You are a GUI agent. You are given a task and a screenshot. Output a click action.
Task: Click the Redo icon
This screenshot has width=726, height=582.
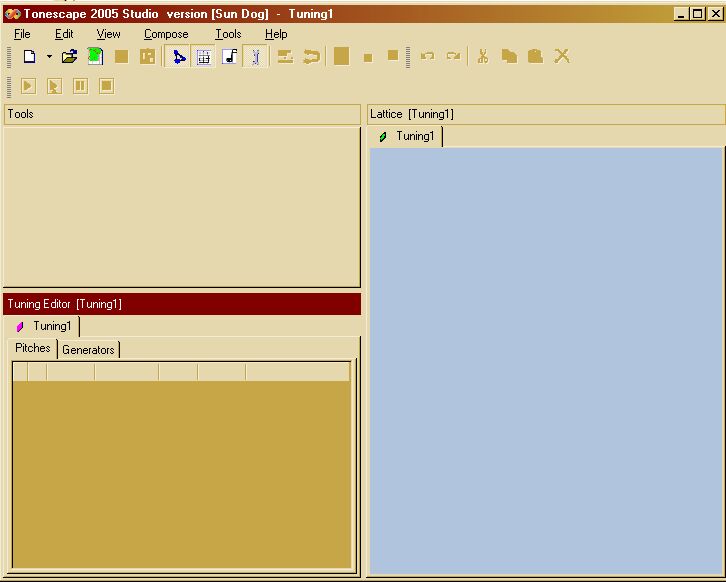[453, 56]
